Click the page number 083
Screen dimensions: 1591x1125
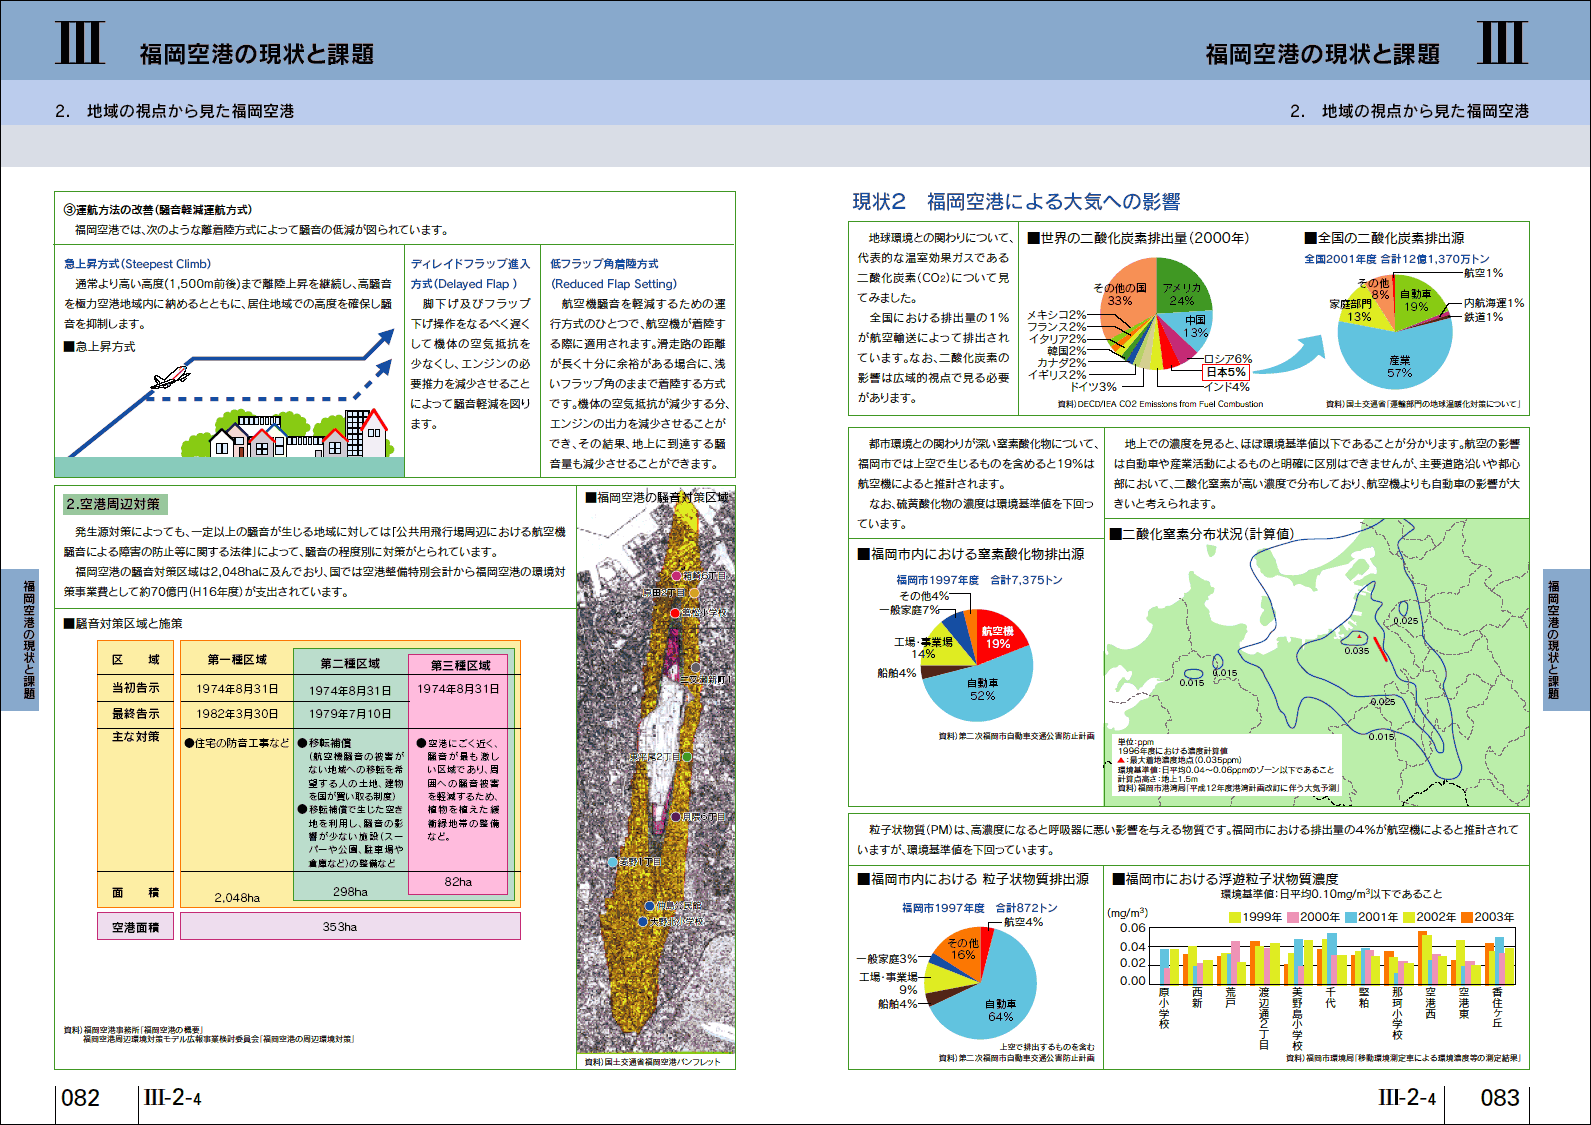pos(1500,1098)
